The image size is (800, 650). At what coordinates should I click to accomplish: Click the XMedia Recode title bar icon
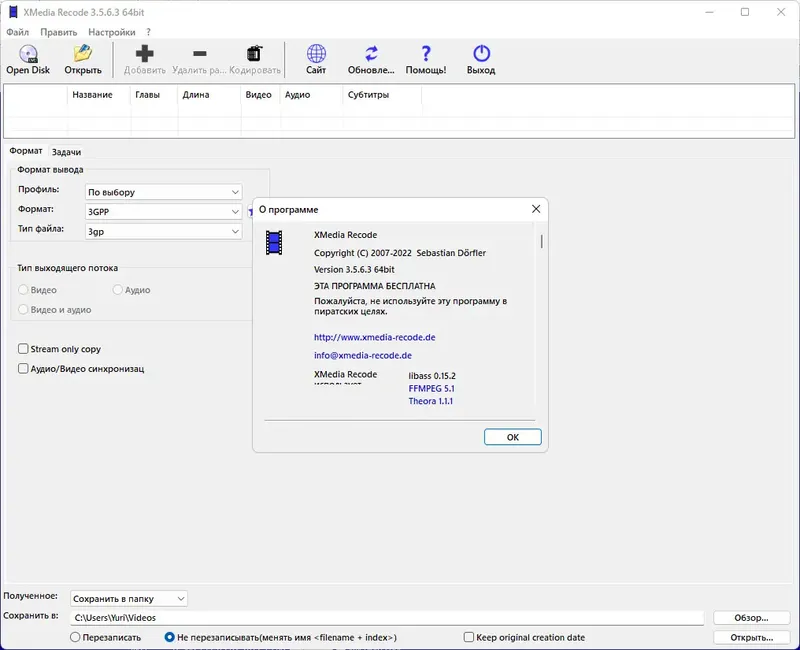(x=13, y=12)
